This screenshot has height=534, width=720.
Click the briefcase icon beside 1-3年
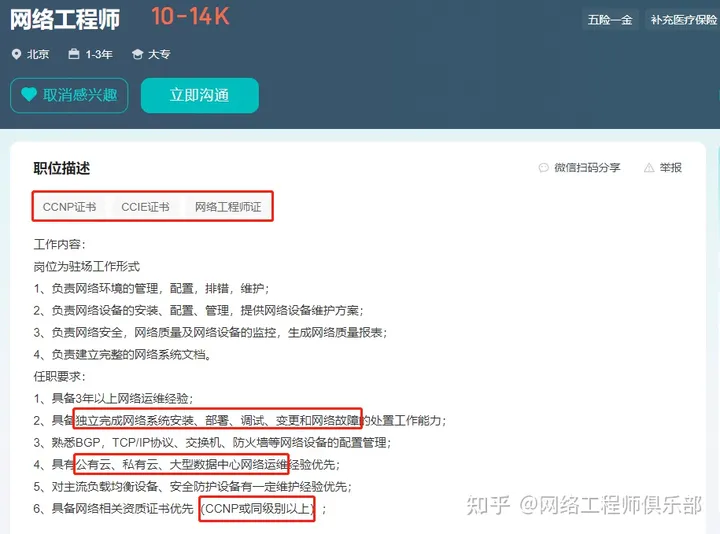coord(73,54)
